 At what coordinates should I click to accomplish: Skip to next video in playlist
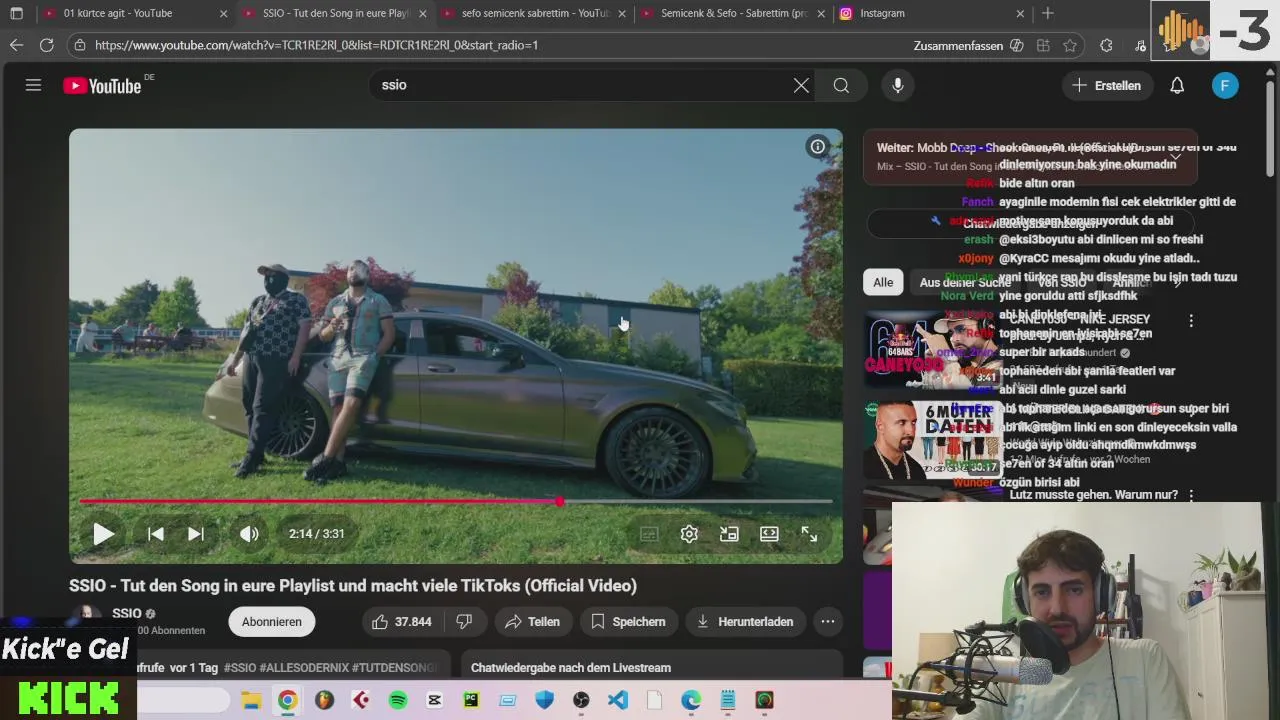(x=196, y=534)
